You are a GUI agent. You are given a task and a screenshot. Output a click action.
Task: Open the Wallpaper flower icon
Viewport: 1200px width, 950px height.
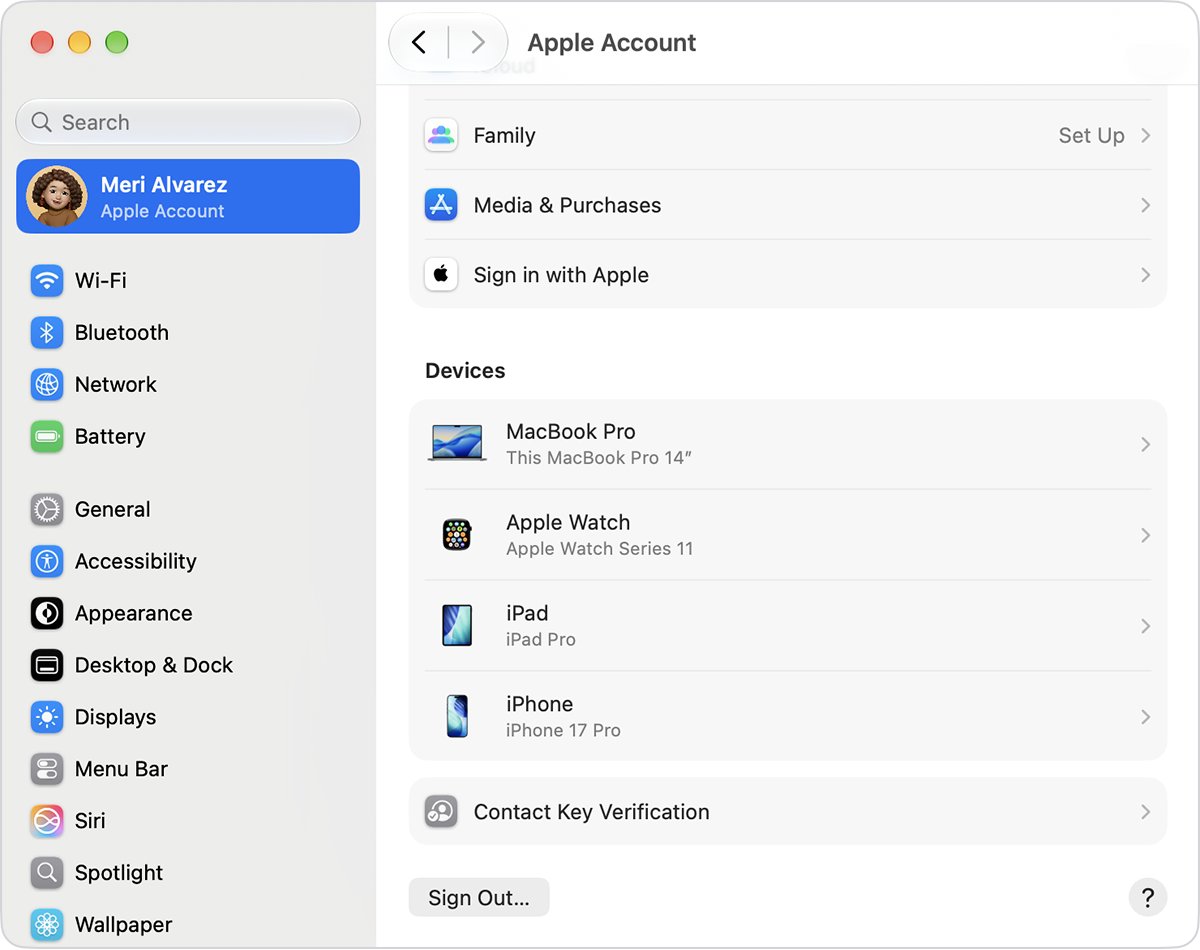47,925
